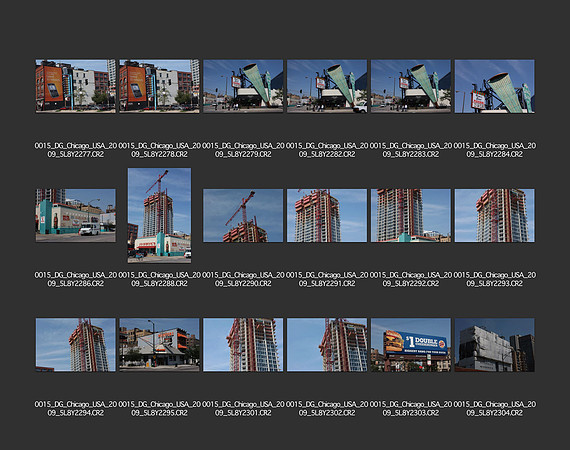The height and width of the screenshot is (450, 570).
Task: Open the $1 Double billboard thumbnail 5L8Y2303
Action: point(411,345)
